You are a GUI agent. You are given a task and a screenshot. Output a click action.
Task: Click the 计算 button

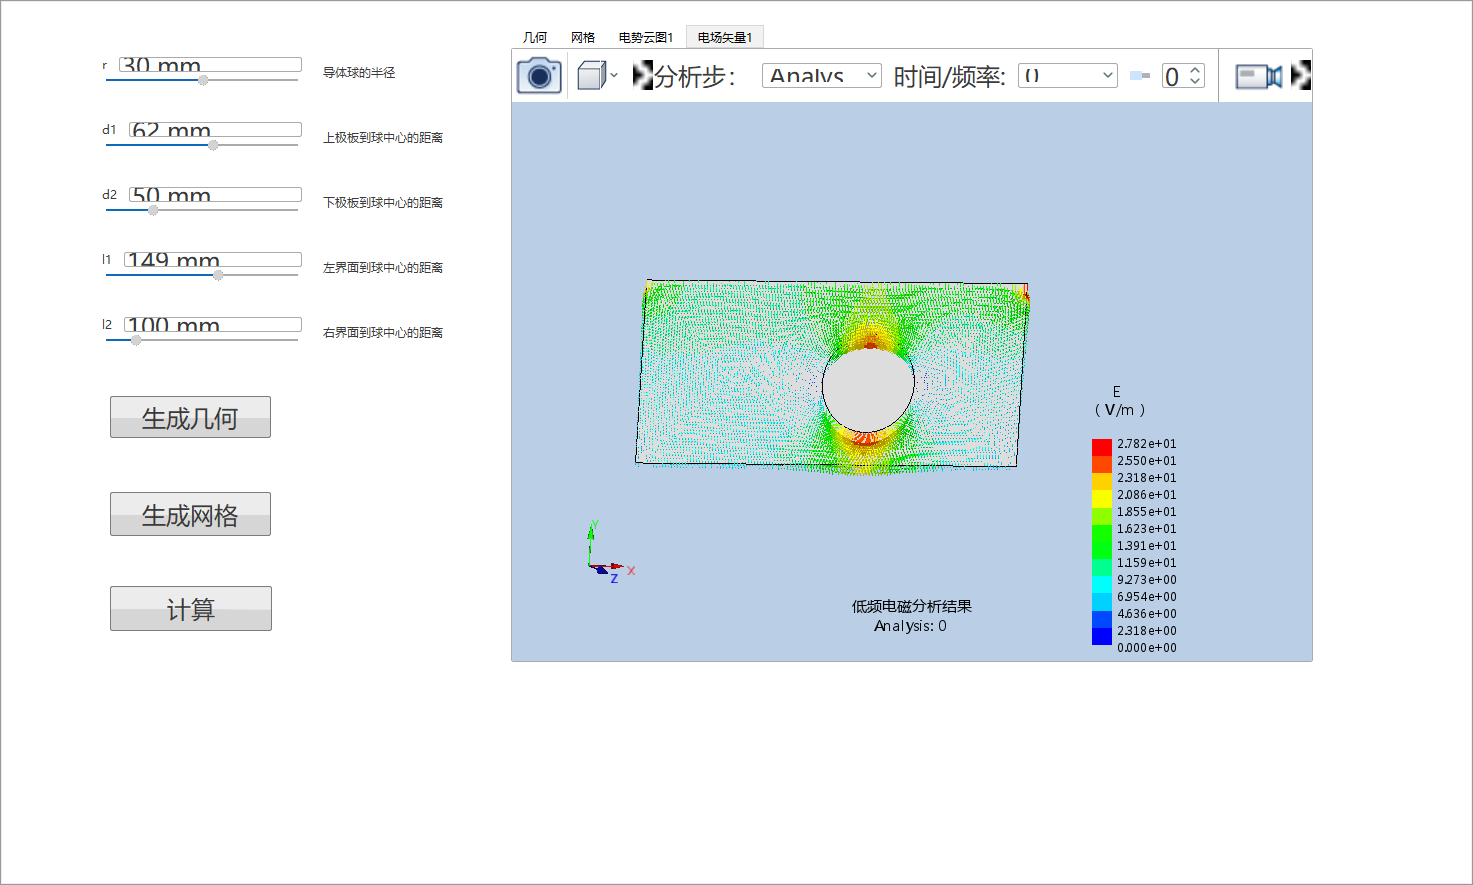coord(190,608)
